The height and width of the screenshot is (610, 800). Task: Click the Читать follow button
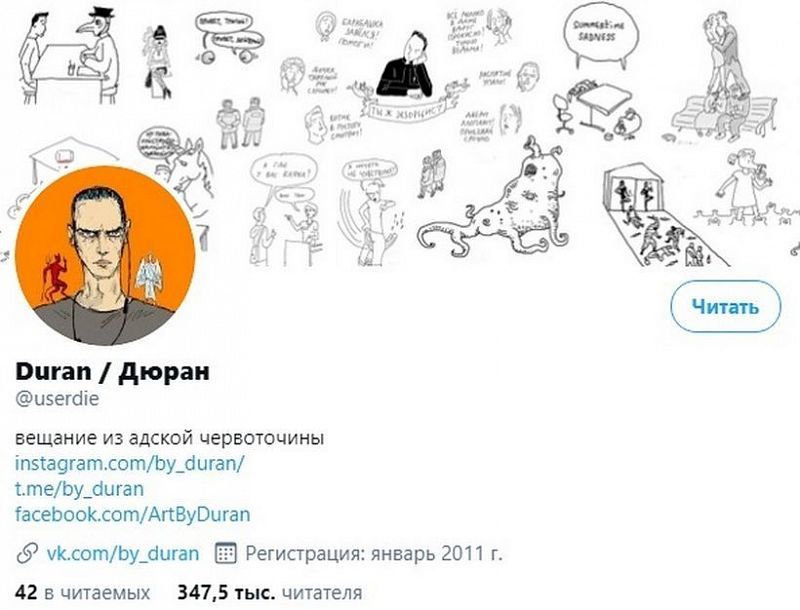725,307
